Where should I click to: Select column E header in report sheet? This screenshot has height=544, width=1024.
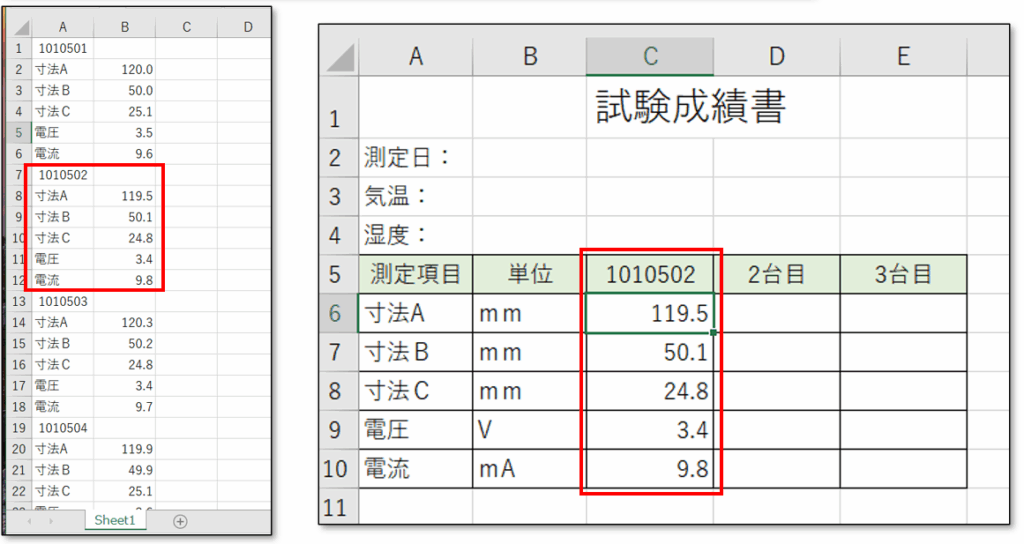click(903, 57)
